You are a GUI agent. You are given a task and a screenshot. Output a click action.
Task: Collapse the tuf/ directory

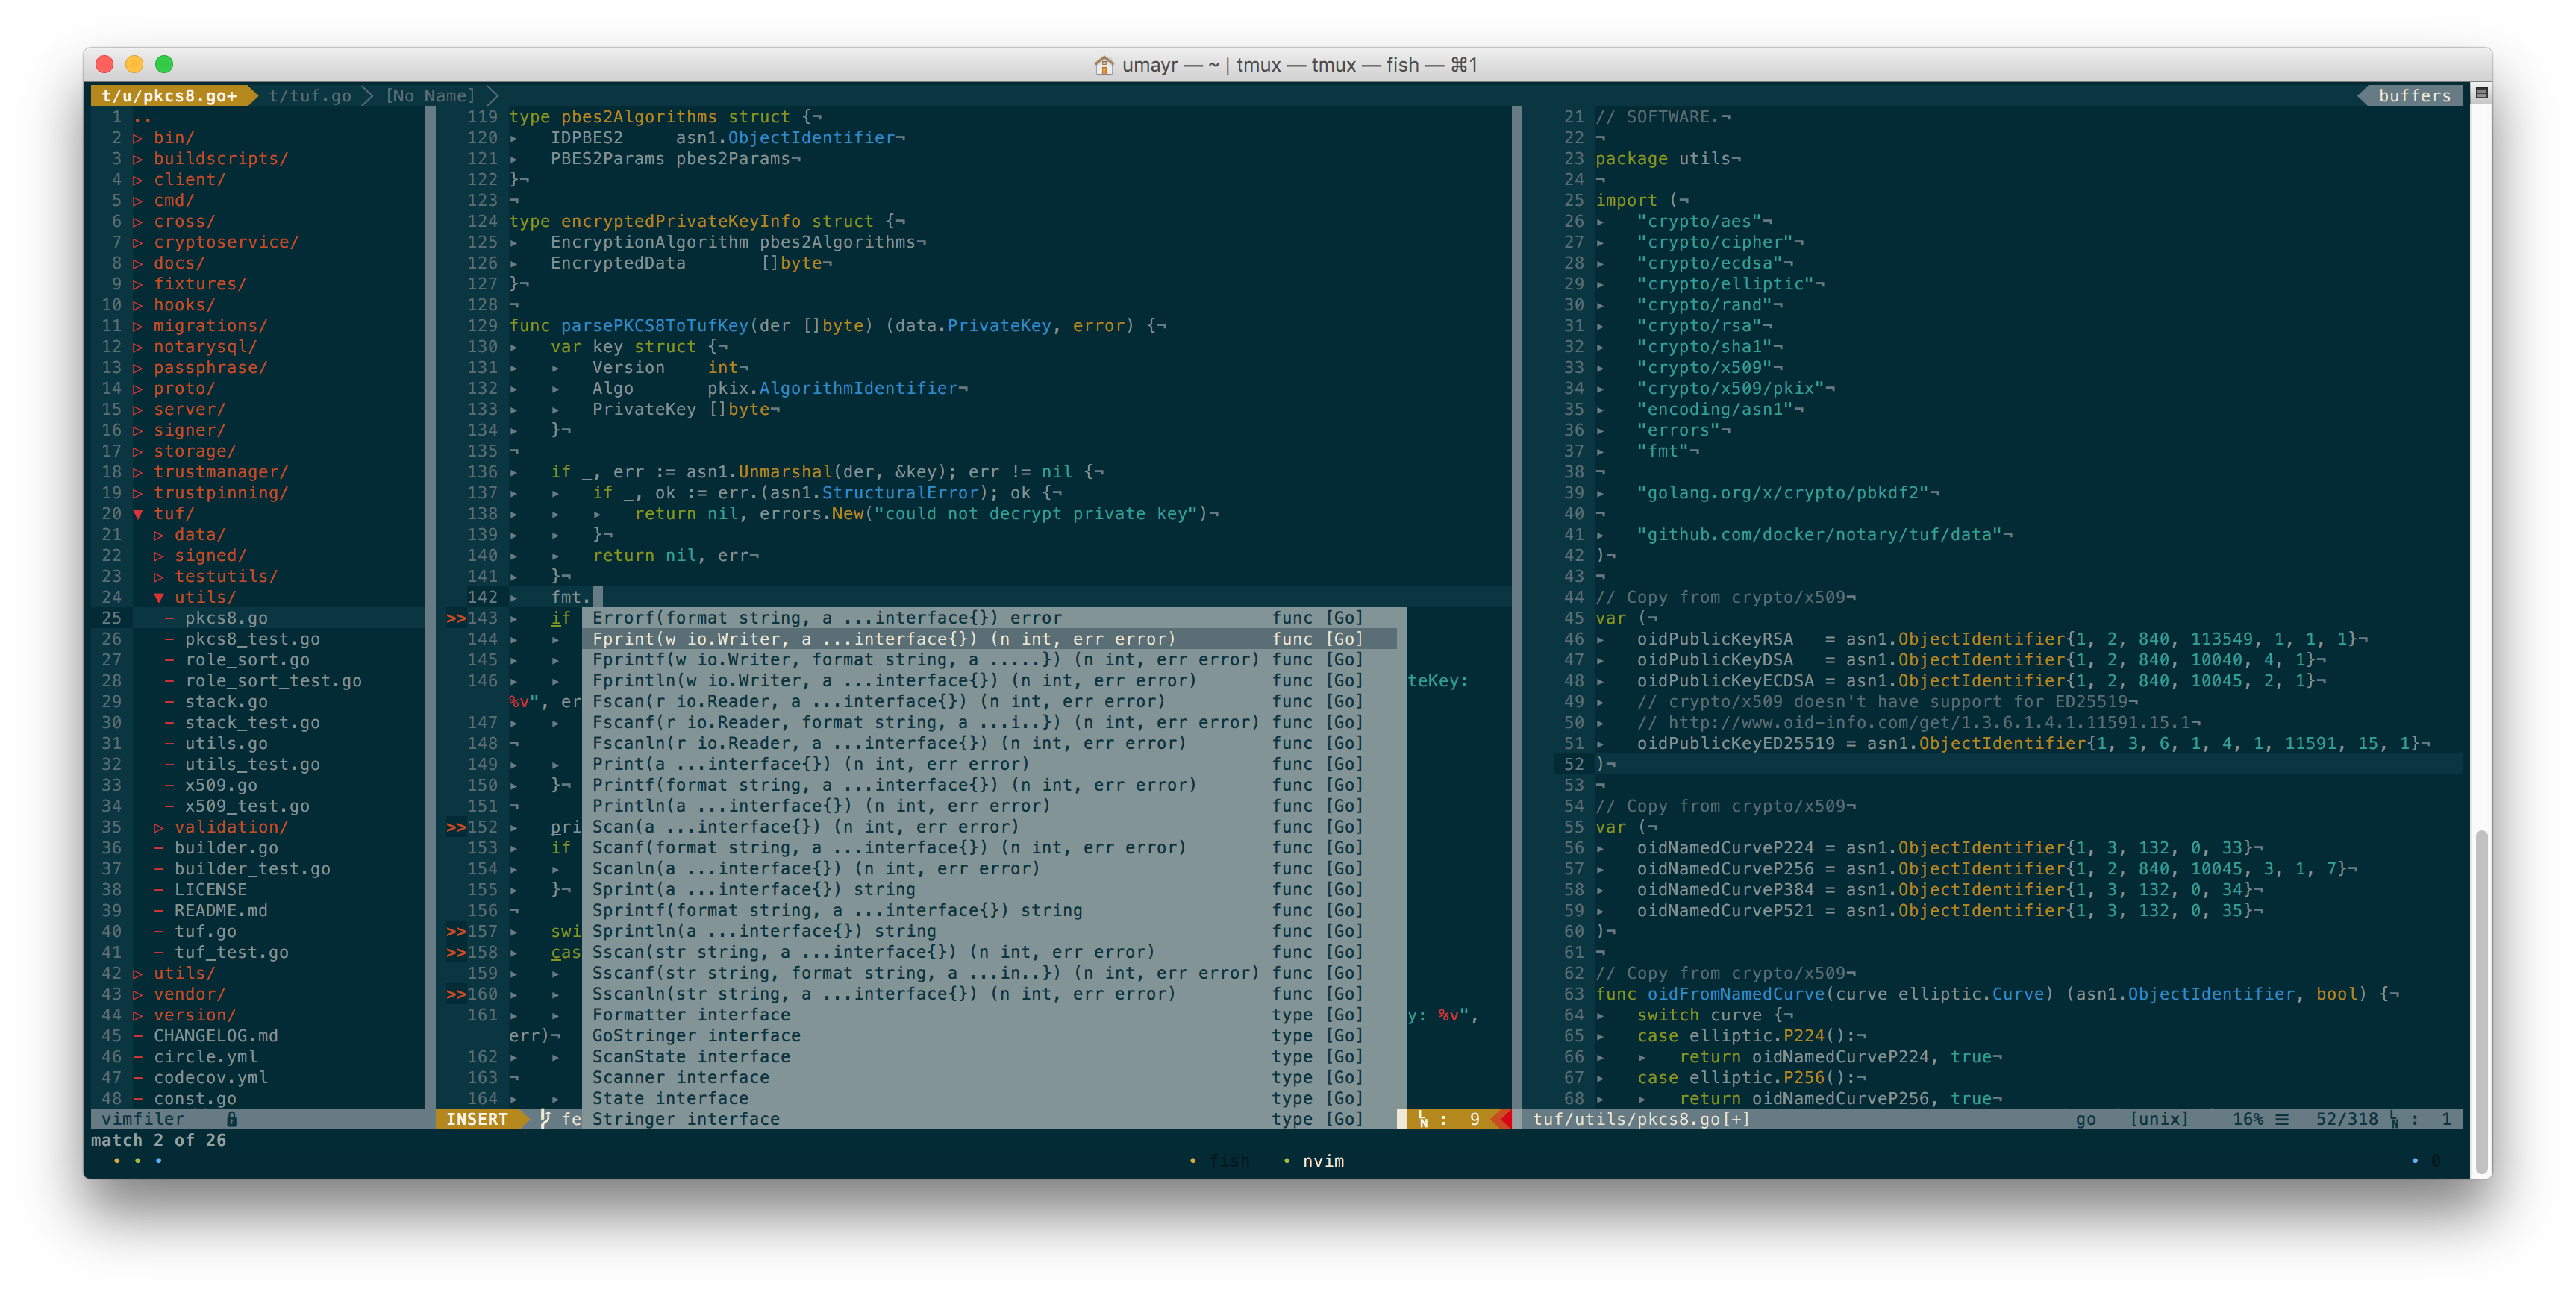[x=138, y=514]
